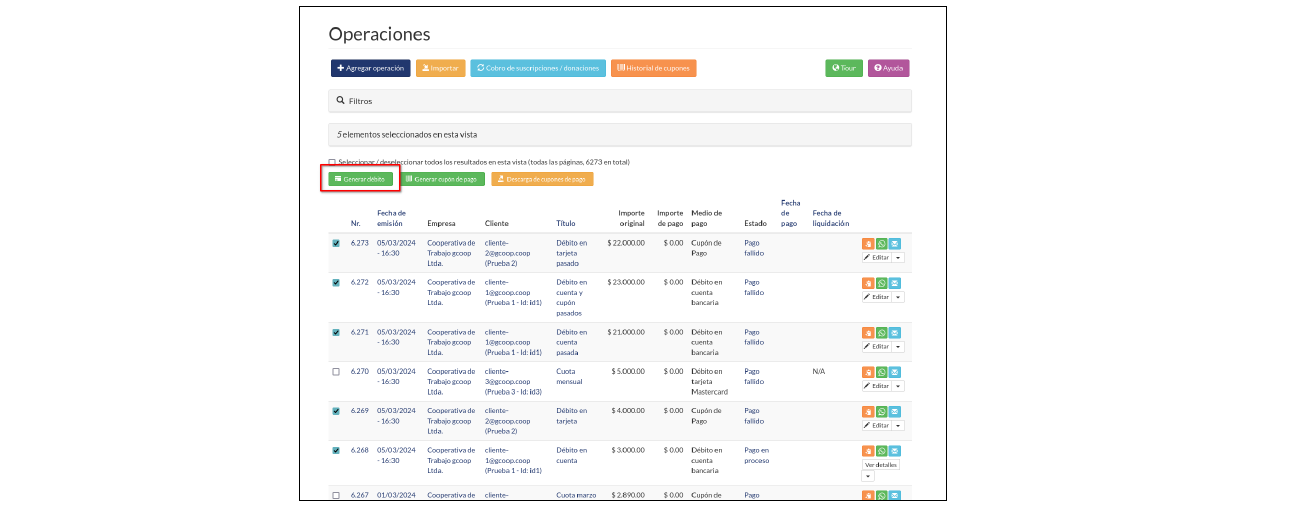Sort by Fecha de emisión column
Screen dimensions: 1306x517
point(391,218)
